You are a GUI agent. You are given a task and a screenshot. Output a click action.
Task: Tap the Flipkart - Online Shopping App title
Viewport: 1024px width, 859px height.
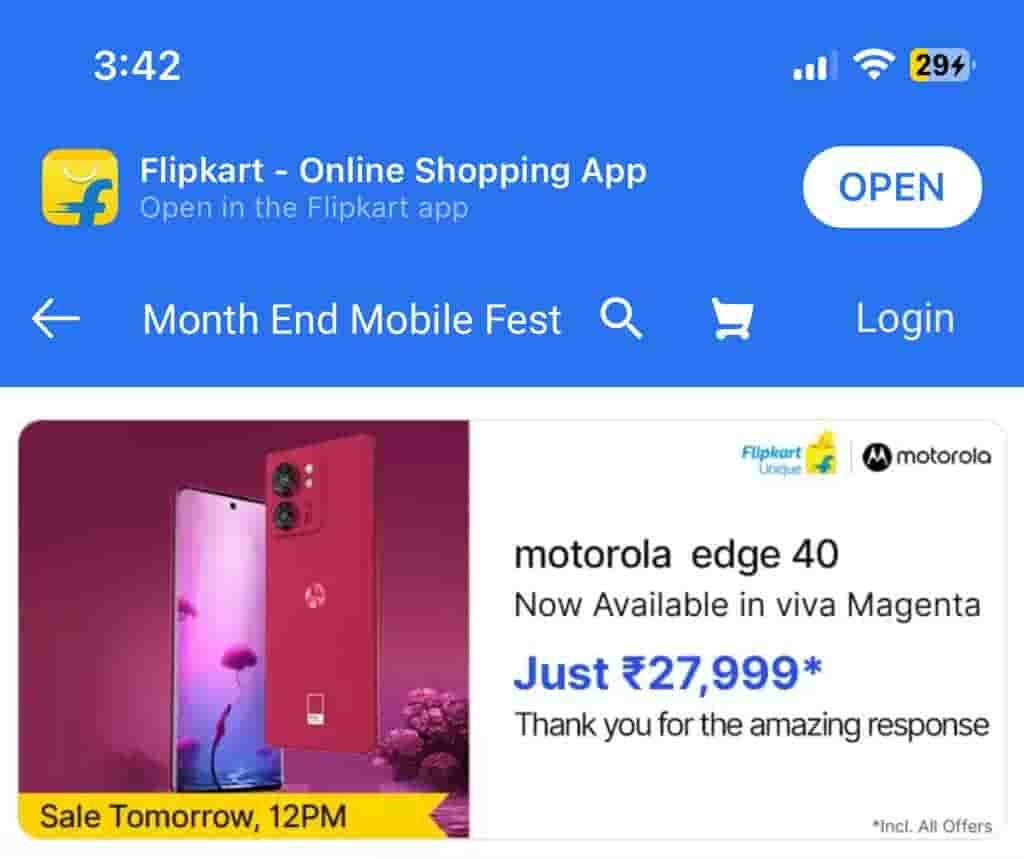pos(393,171)
